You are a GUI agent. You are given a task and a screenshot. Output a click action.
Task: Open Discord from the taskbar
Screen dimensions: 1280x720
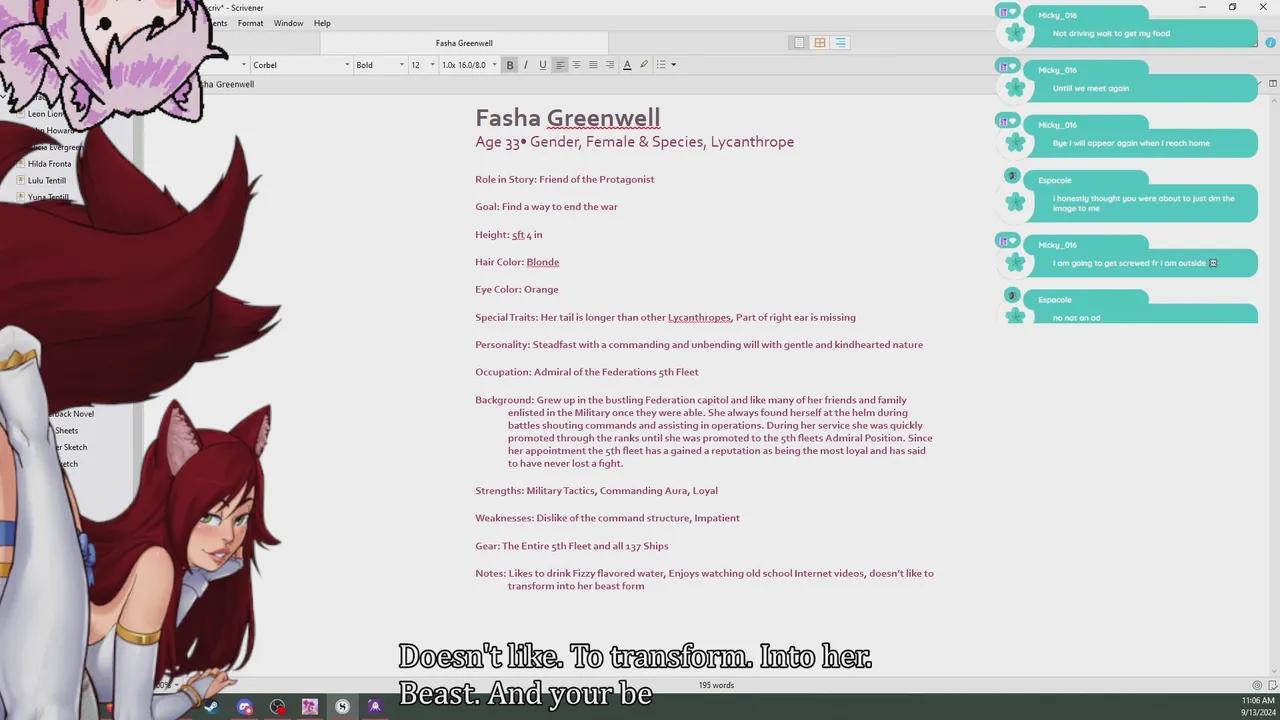(x=245, y=707)
